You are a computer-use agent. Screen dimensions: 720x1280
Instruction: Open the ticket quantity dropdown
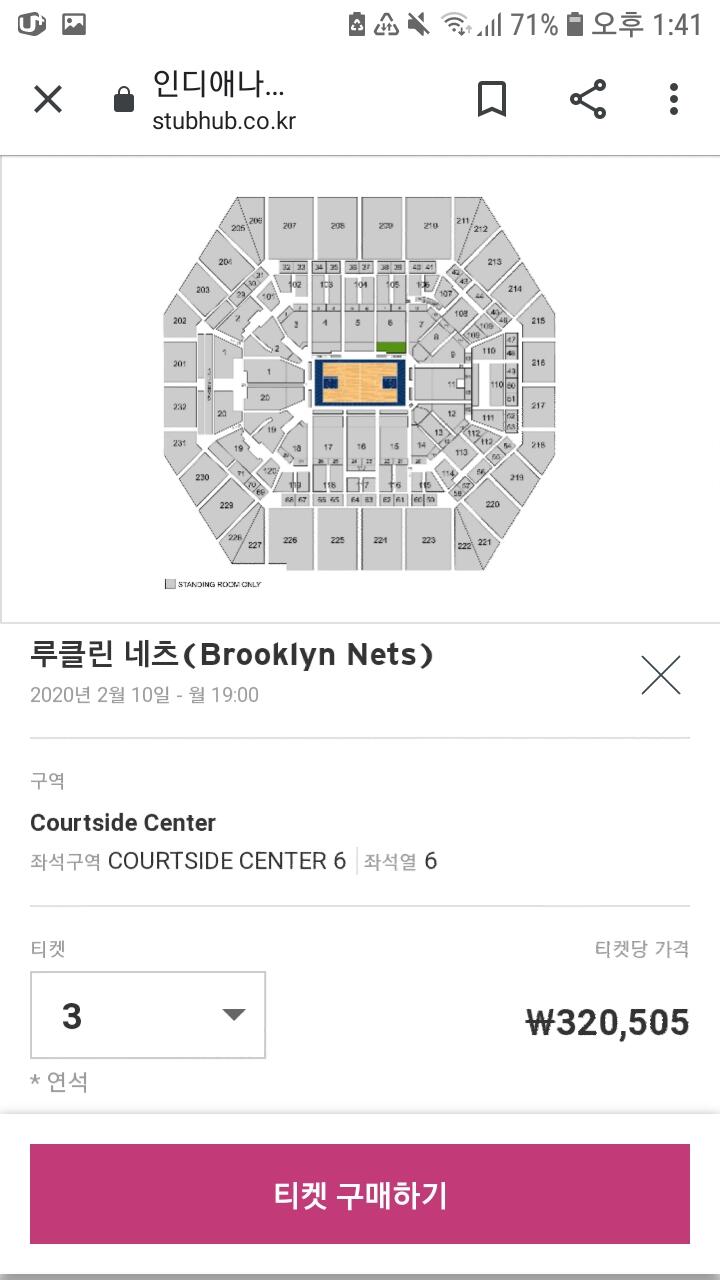point(148,1015)
